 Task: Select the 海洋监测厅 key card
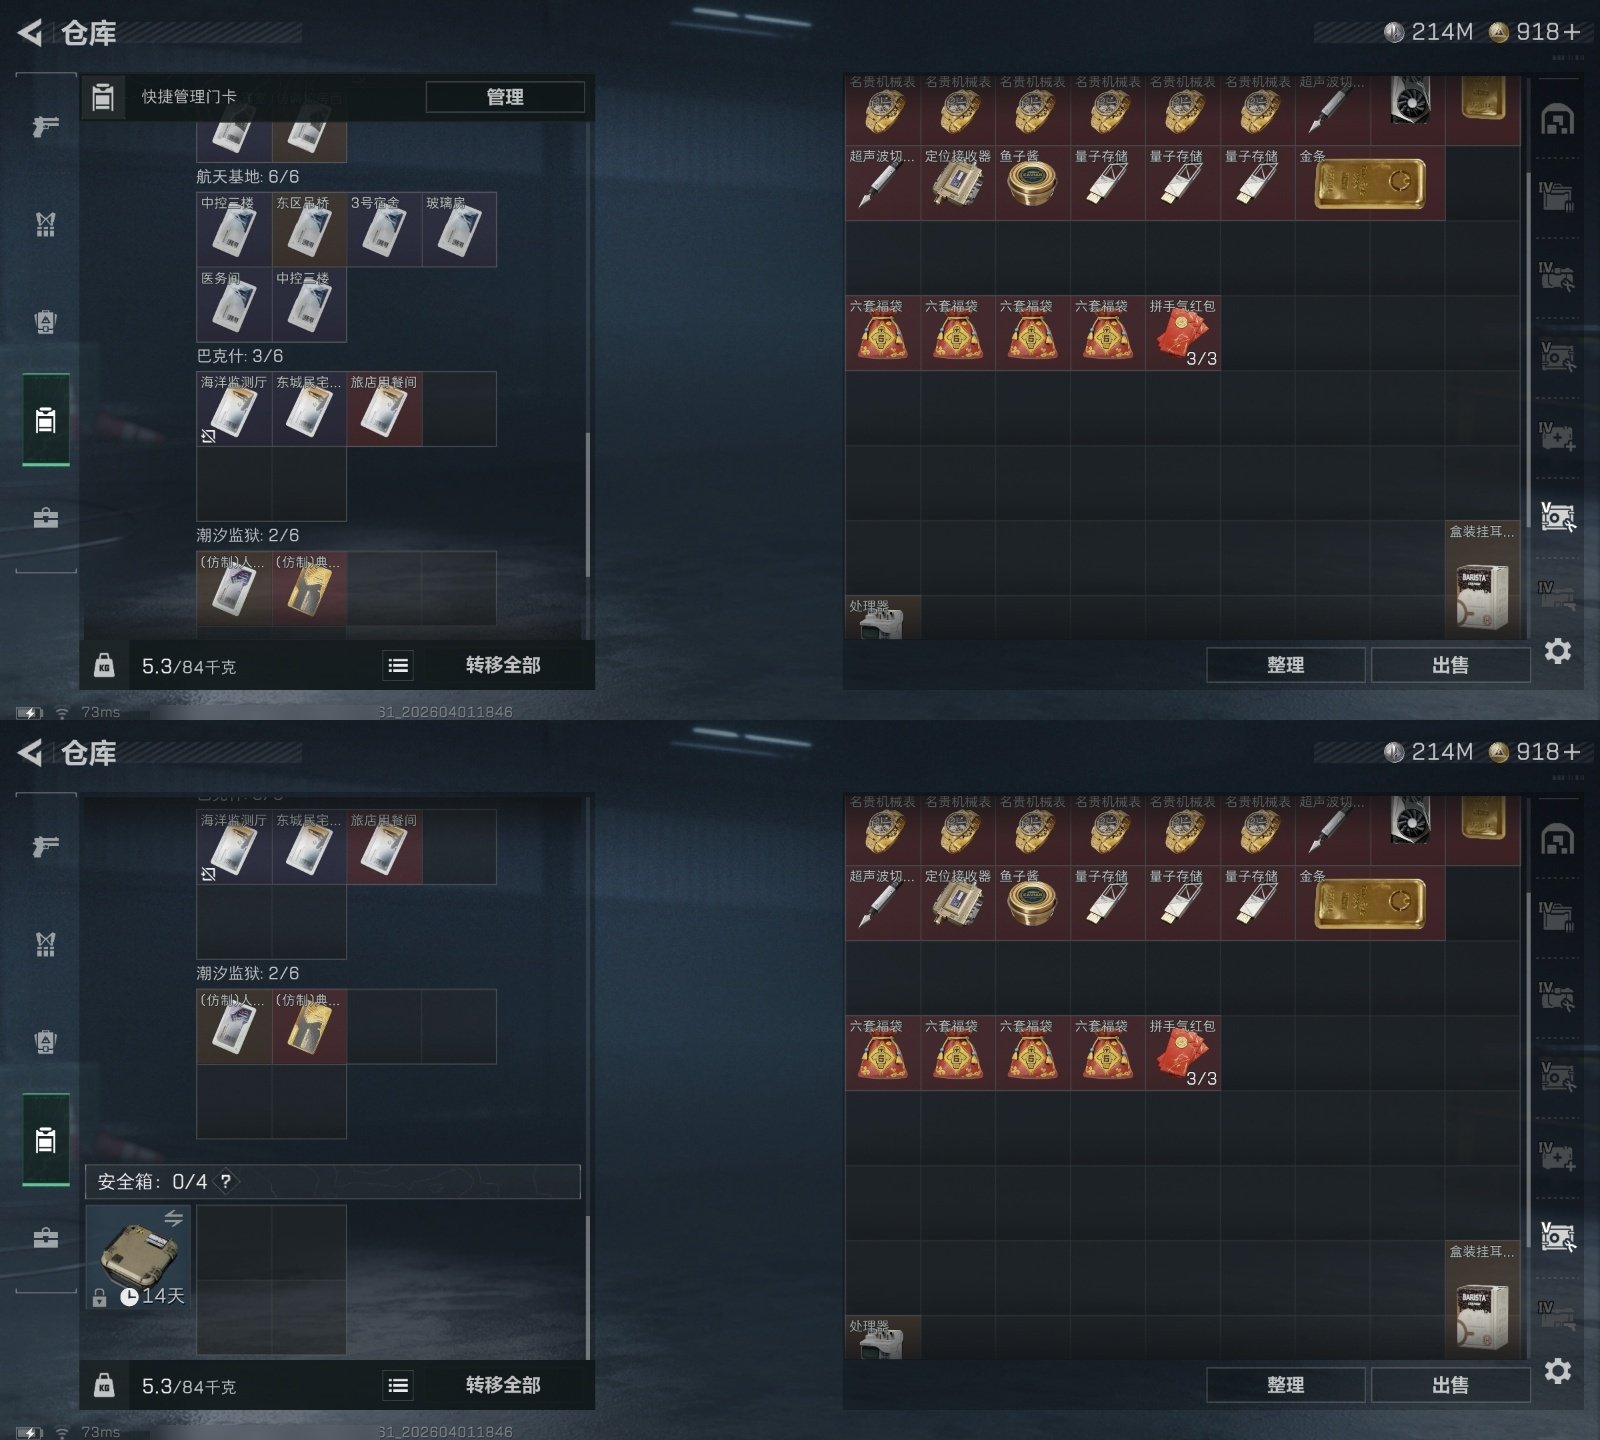234,409
